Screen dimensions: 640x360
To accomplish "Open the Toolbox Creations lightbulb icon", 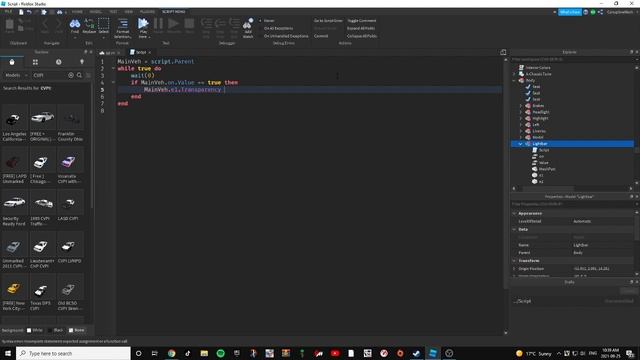I will [x=82, y=62].
